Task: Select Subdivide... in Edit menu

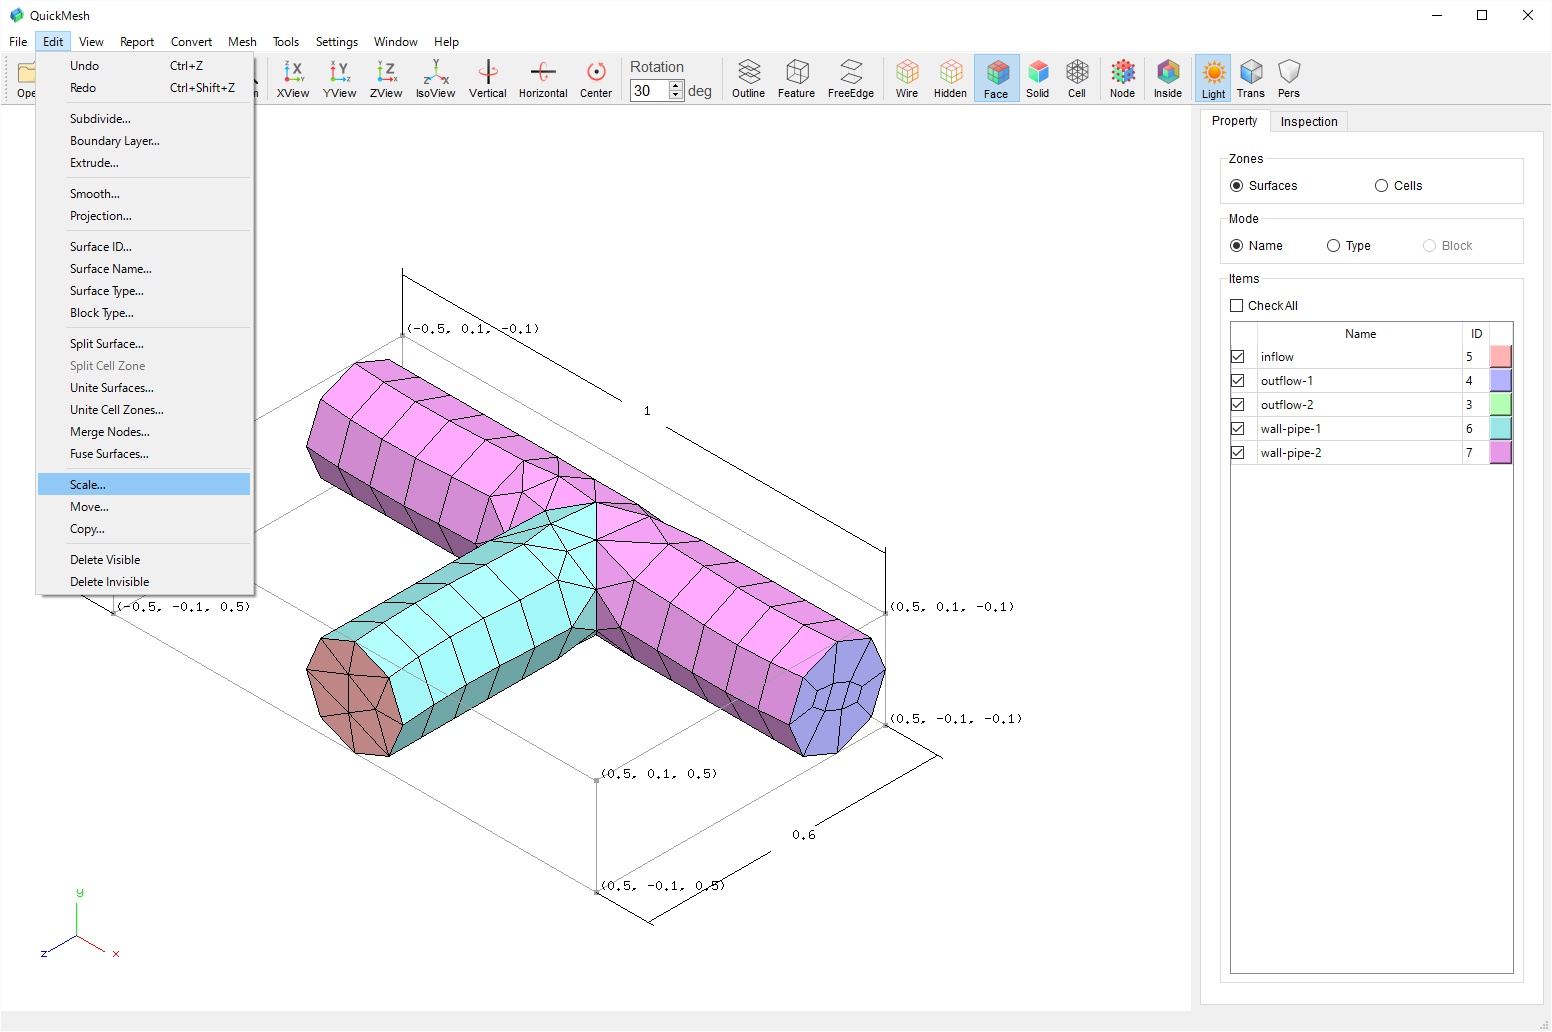Action: click(x=144, y=119)
